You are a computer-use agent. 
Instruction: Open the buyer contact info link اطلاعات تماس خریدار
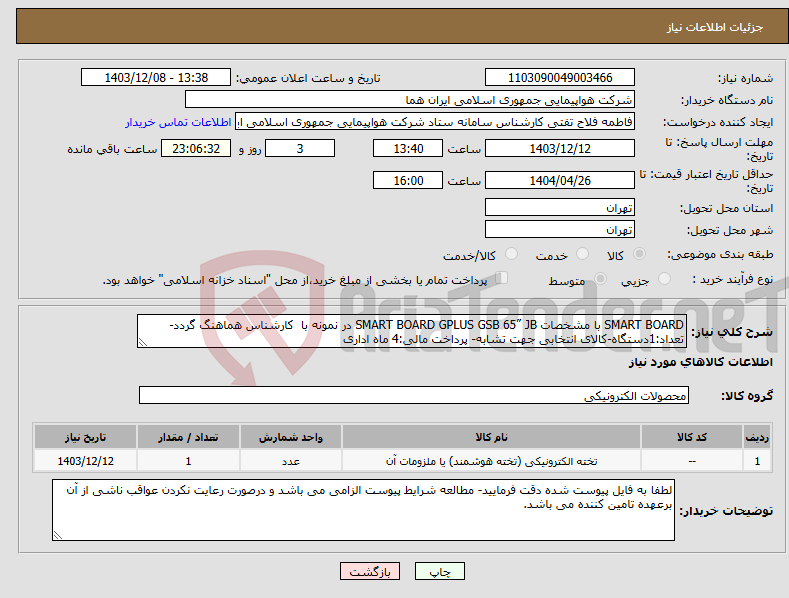(x=178, y=122)
